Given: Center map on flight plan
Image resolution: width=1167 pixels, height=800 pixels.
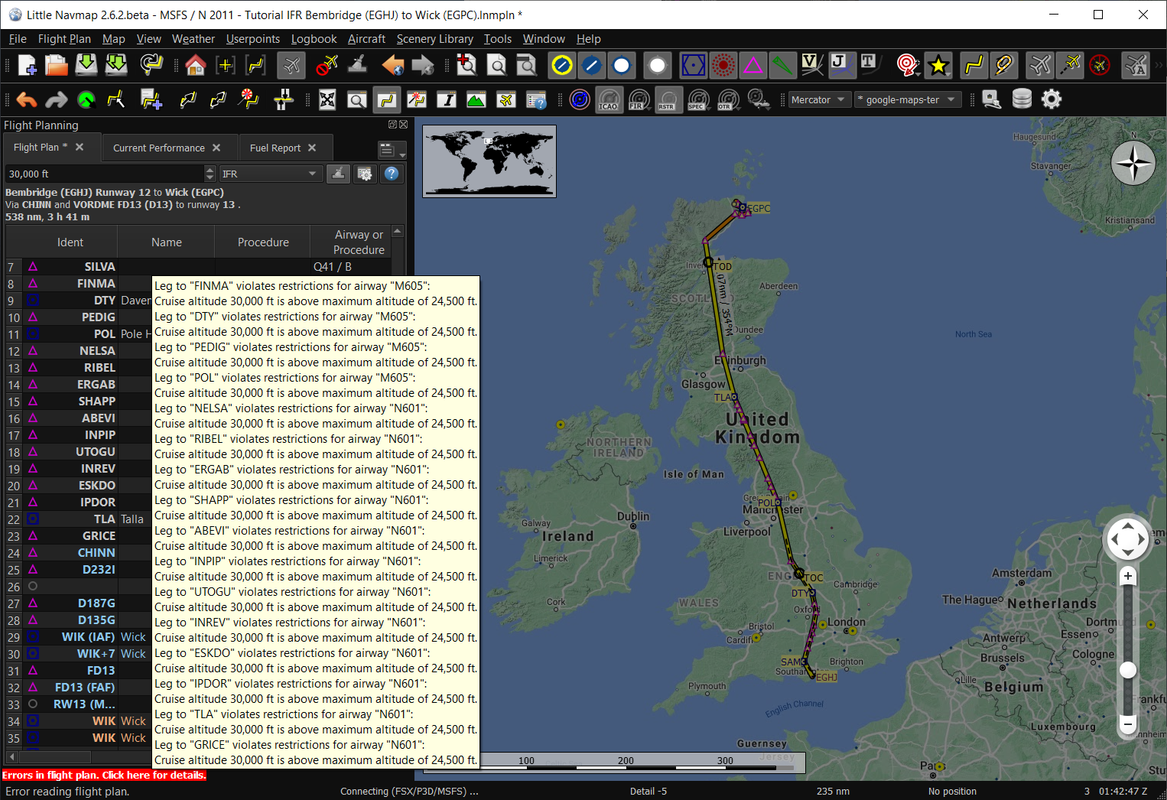Looking at the screenshot, I should [x=255, y=65].
